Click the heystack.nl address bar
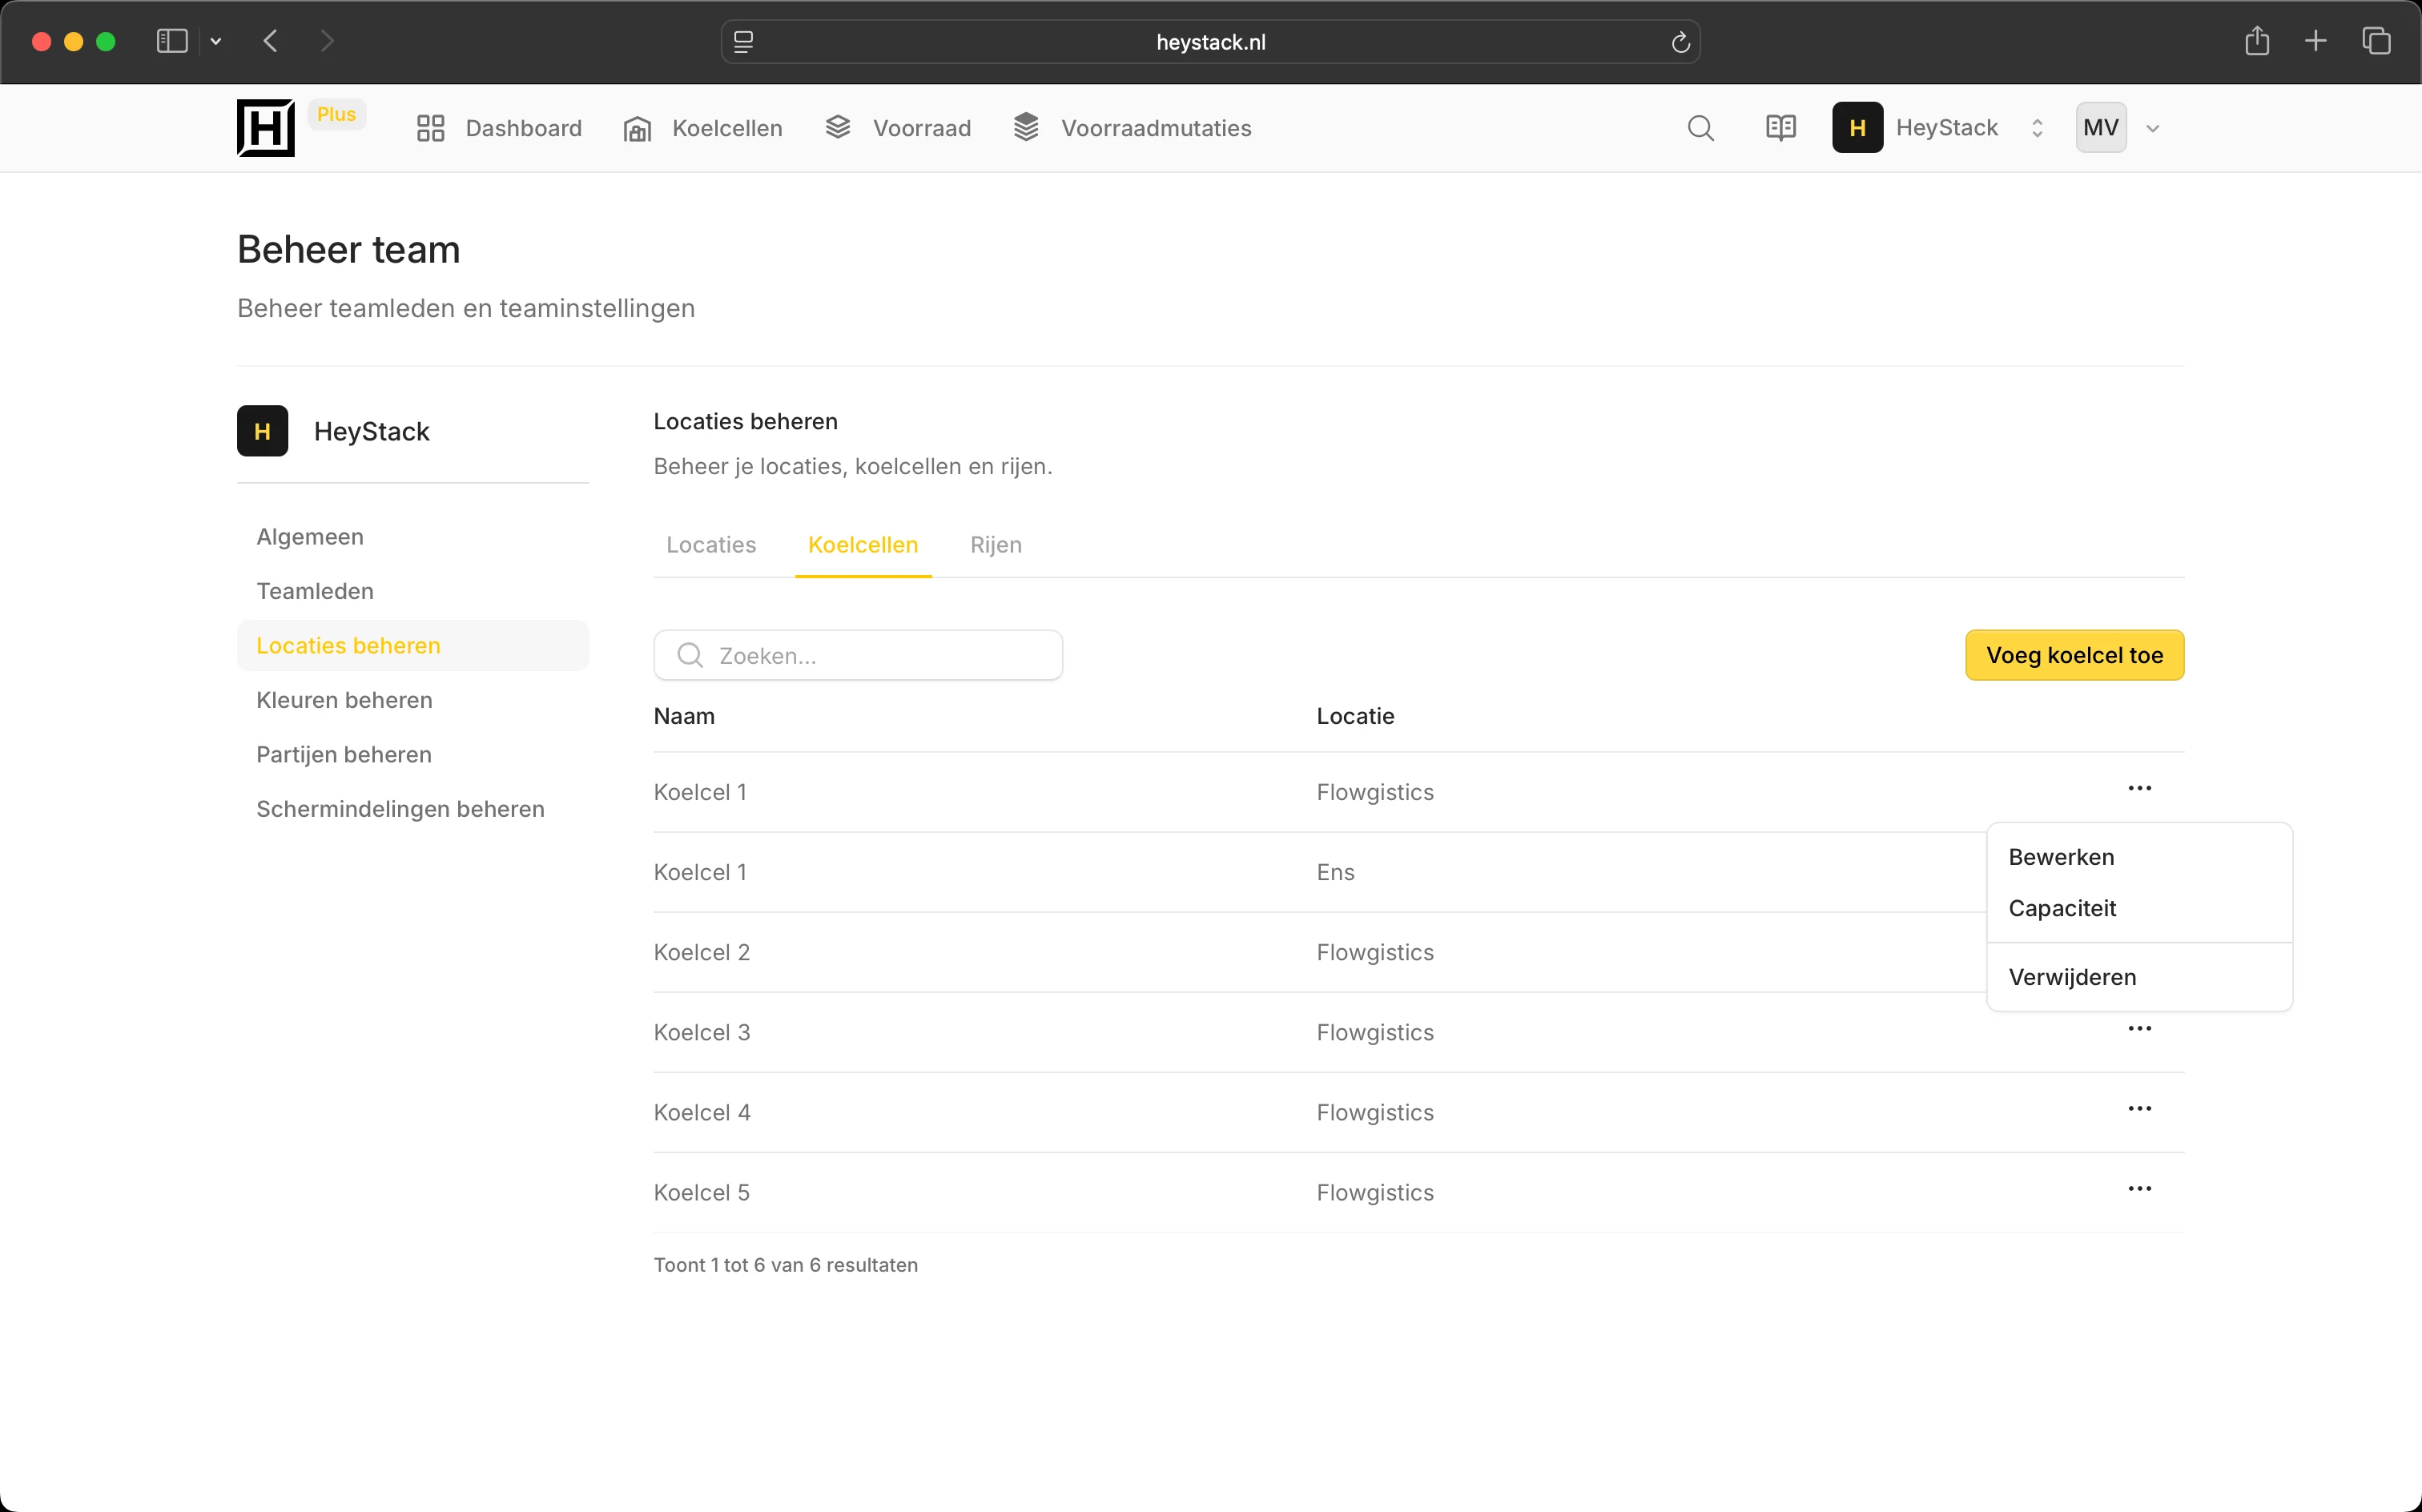The image size is (2422, 1512). [1210, 42]
